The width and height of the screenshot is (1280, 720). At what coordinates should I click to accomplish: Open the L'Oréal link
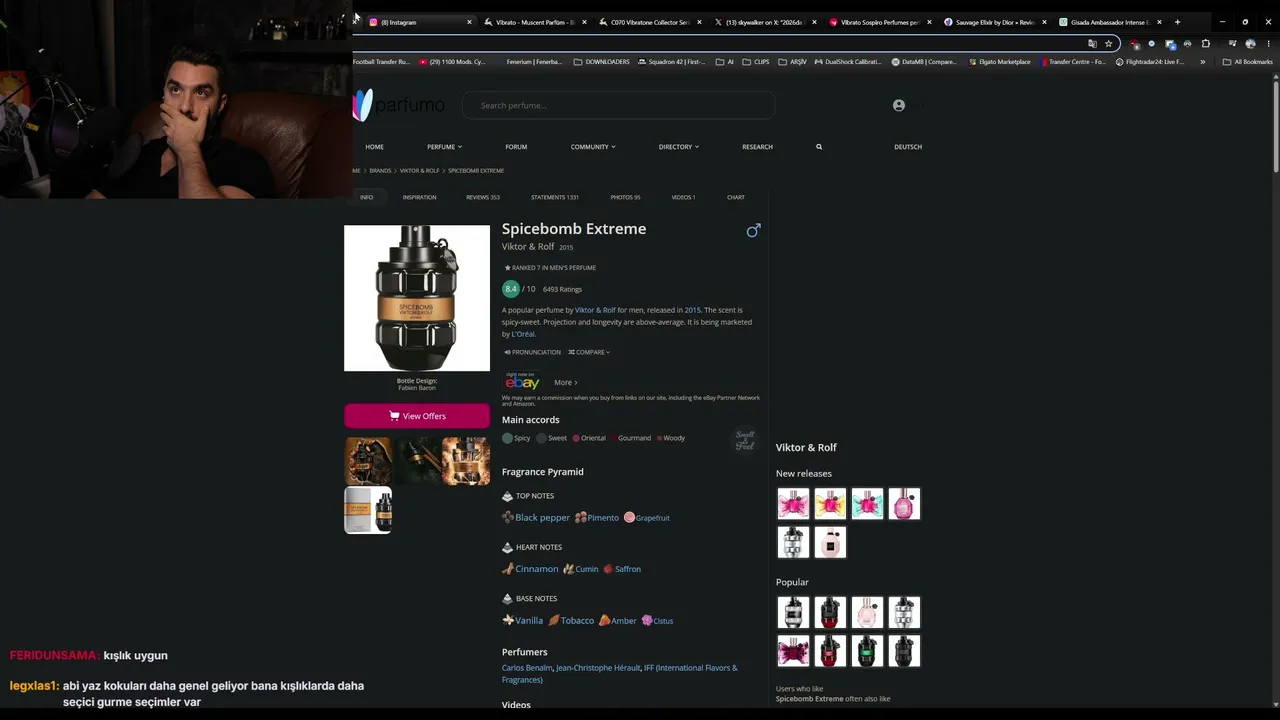pyautogui.click(x=523, y=334)
